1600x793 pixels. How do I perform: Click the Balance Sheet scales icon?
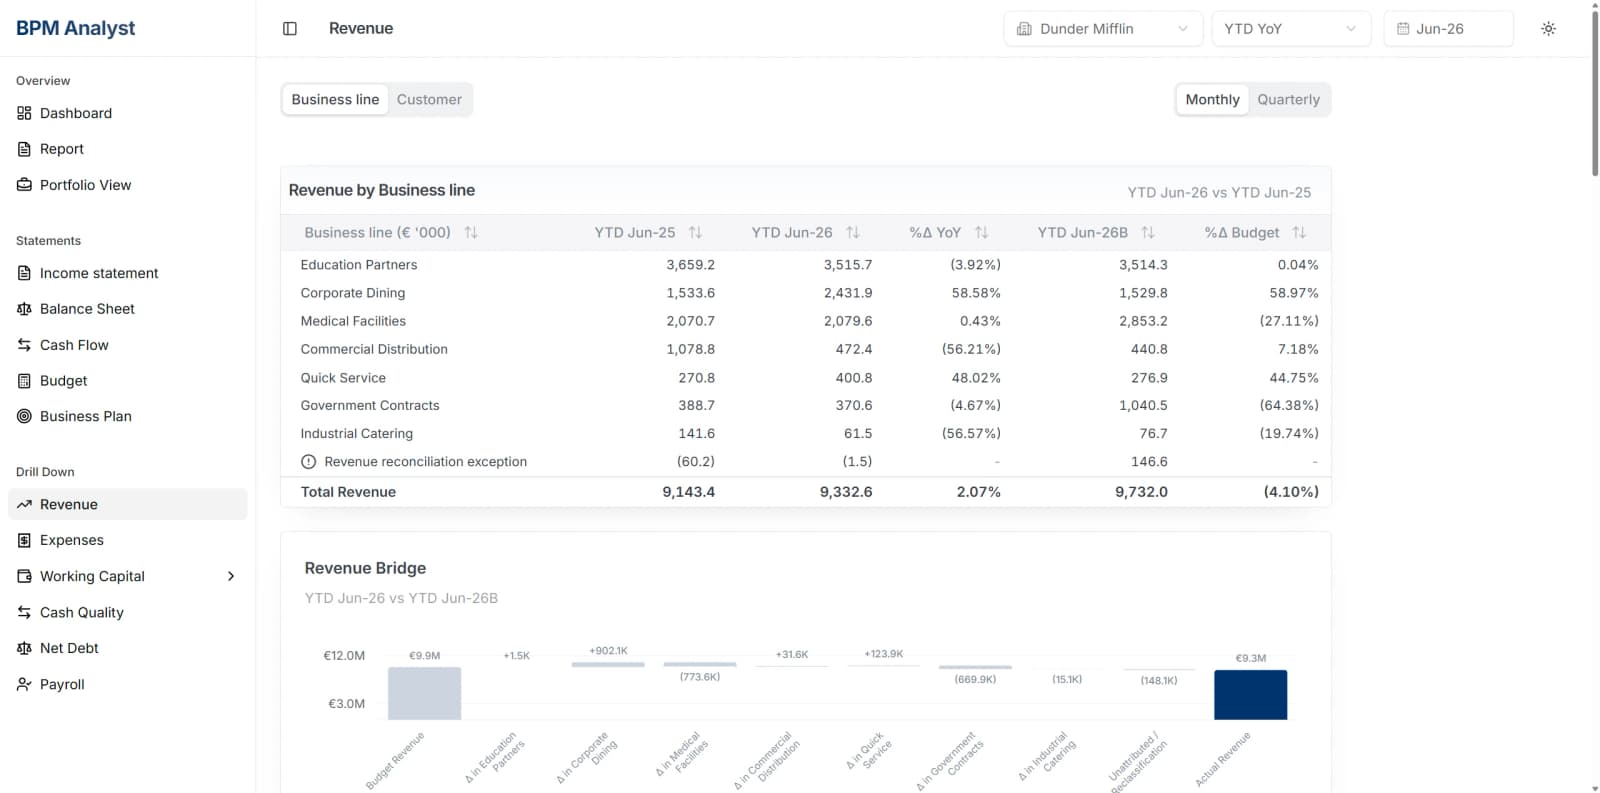(24, 309)
